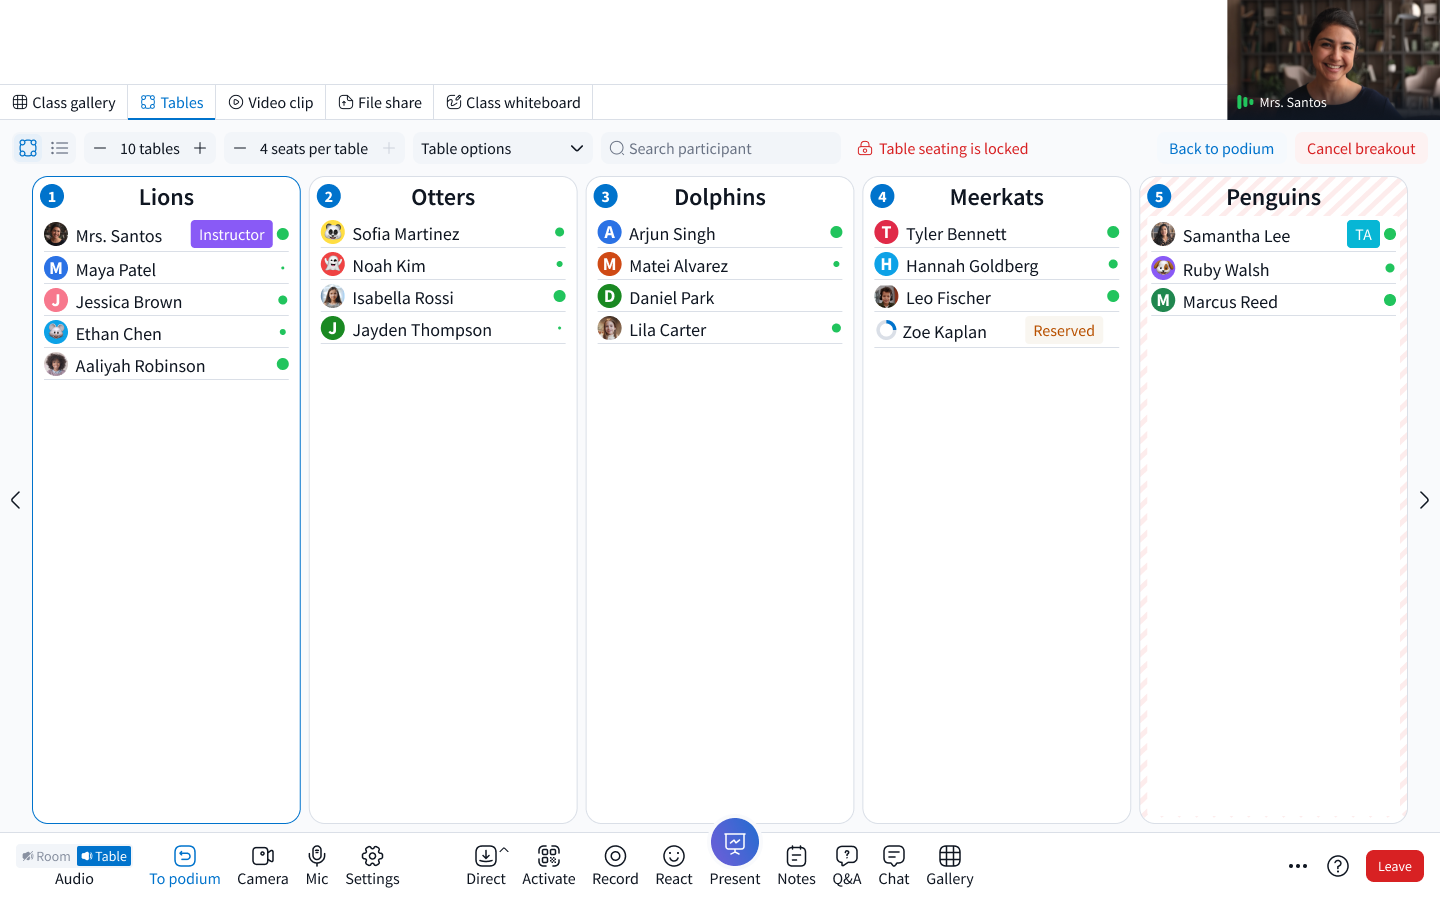This screenshot has height=900, width=1440.
Task: Expand the Table options dropdown
Action: pyautogui.click(x=502, y=149)
